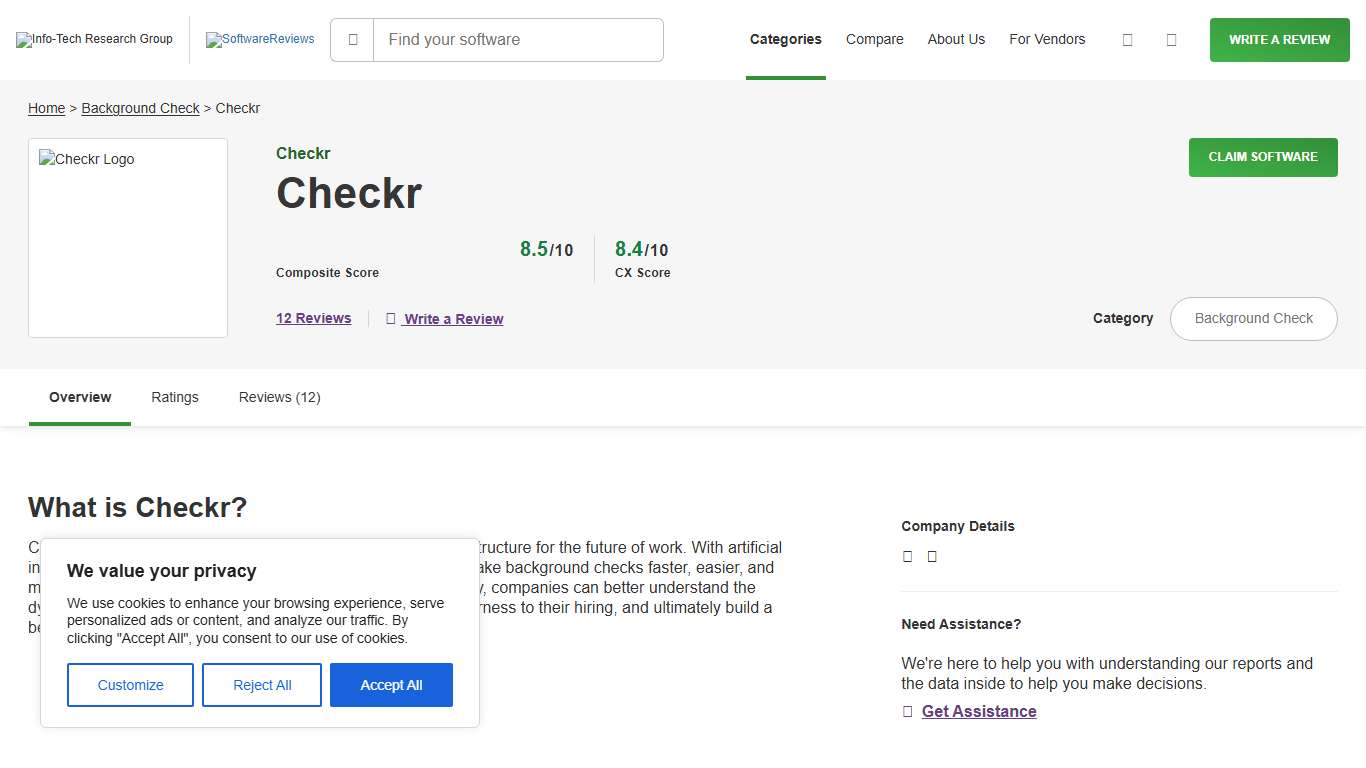Viewport: 1366px width, 768px height.
Task: Click the WRITE A REVIEW button
Action: (x=1279, y=39)
